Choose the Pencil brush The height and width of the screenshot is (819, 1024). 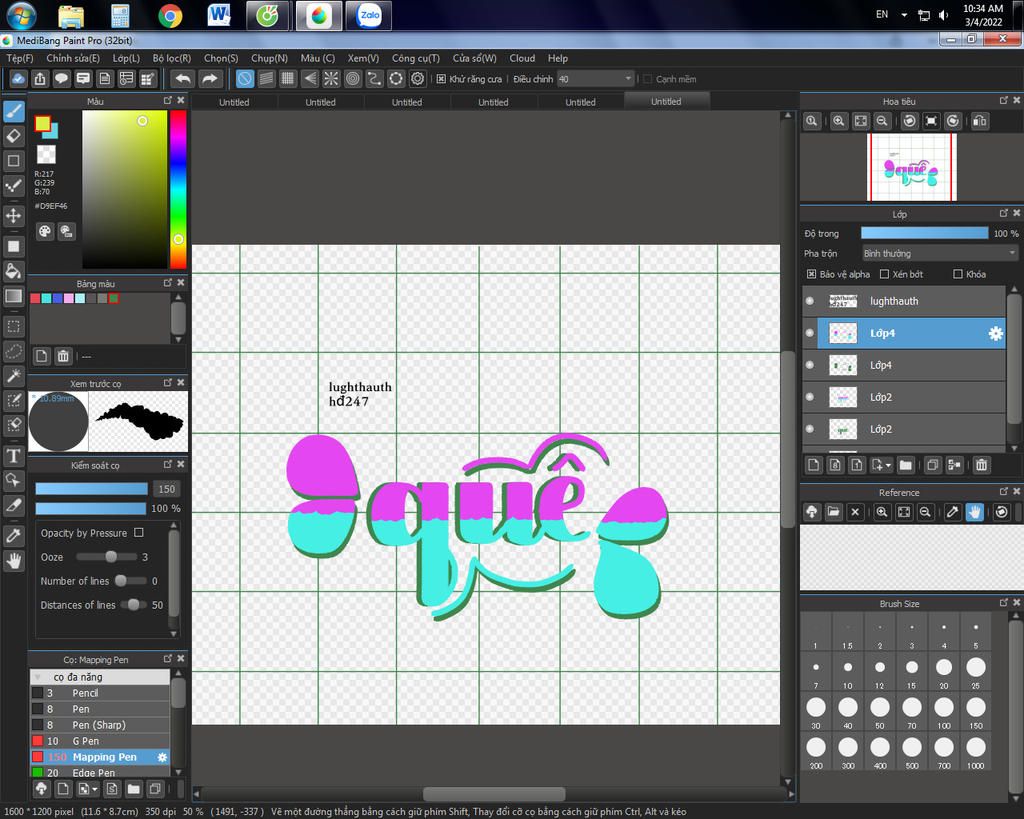[100, 693]
